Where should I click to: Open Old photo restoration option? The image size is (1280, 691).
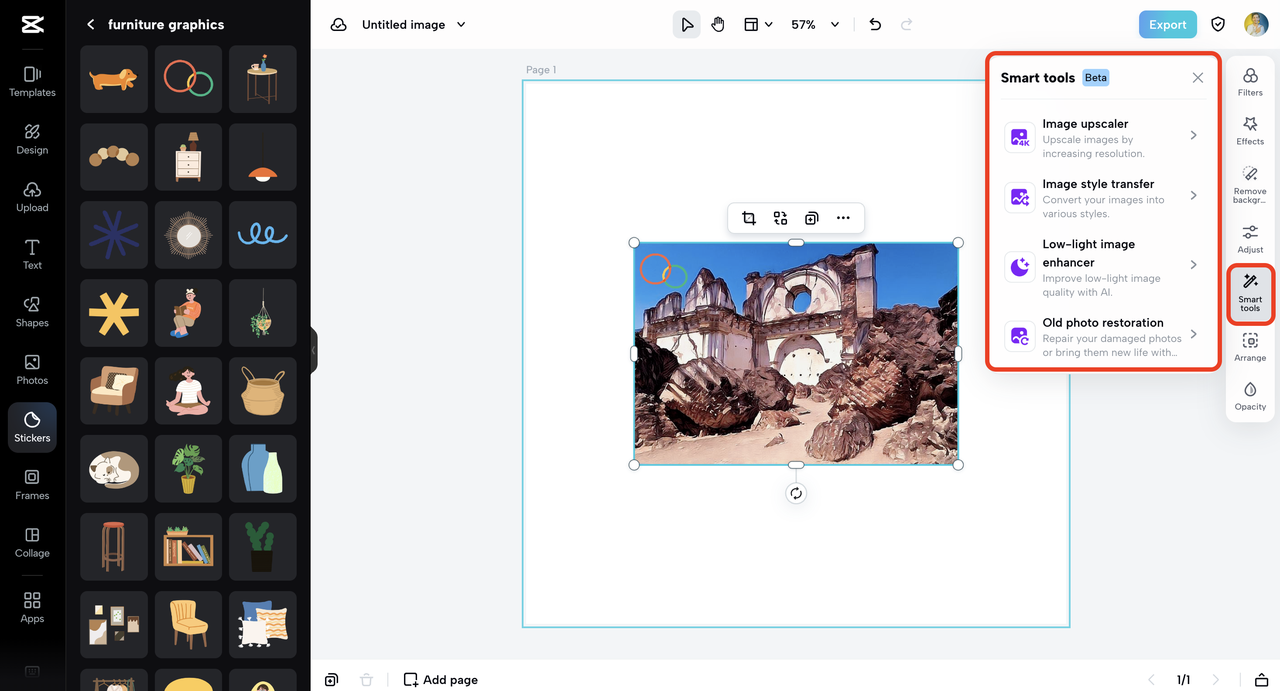pos(1103,337)
